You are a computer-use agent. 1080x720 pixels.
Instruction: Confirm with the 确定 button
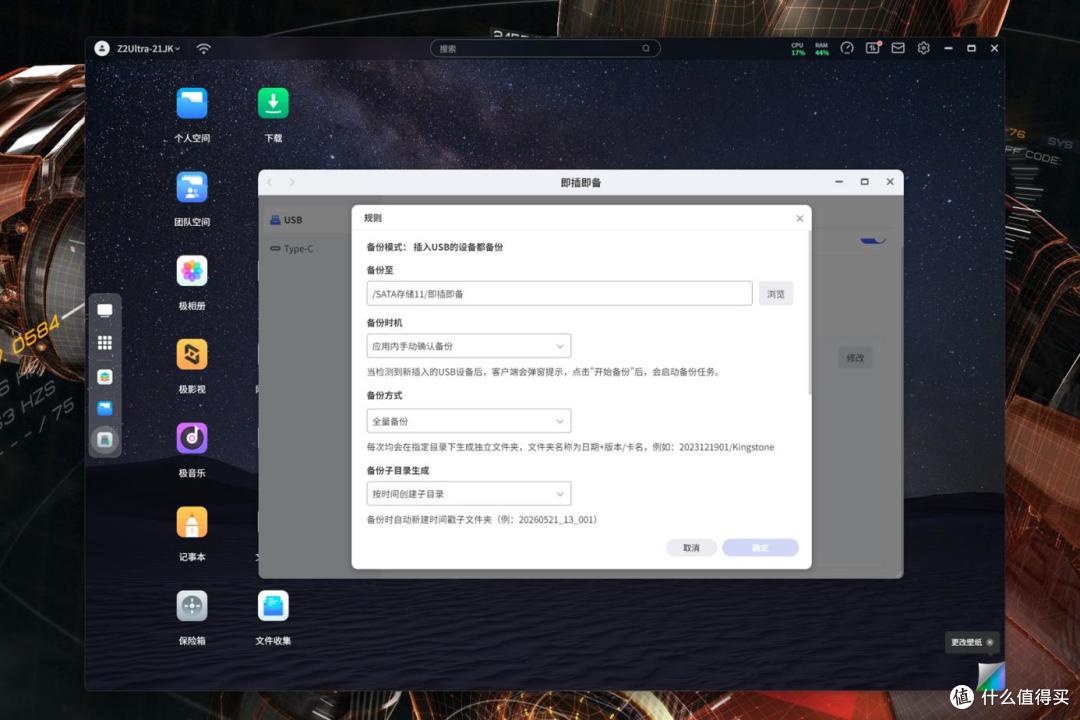pos(760,548)
